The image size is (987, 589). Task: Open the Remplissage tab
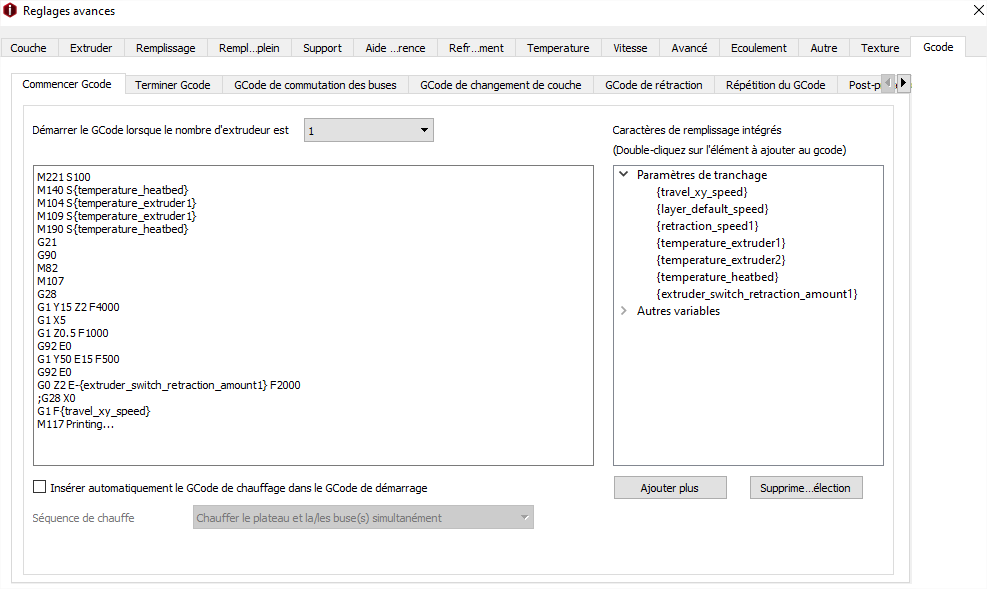tap(166, 48)
